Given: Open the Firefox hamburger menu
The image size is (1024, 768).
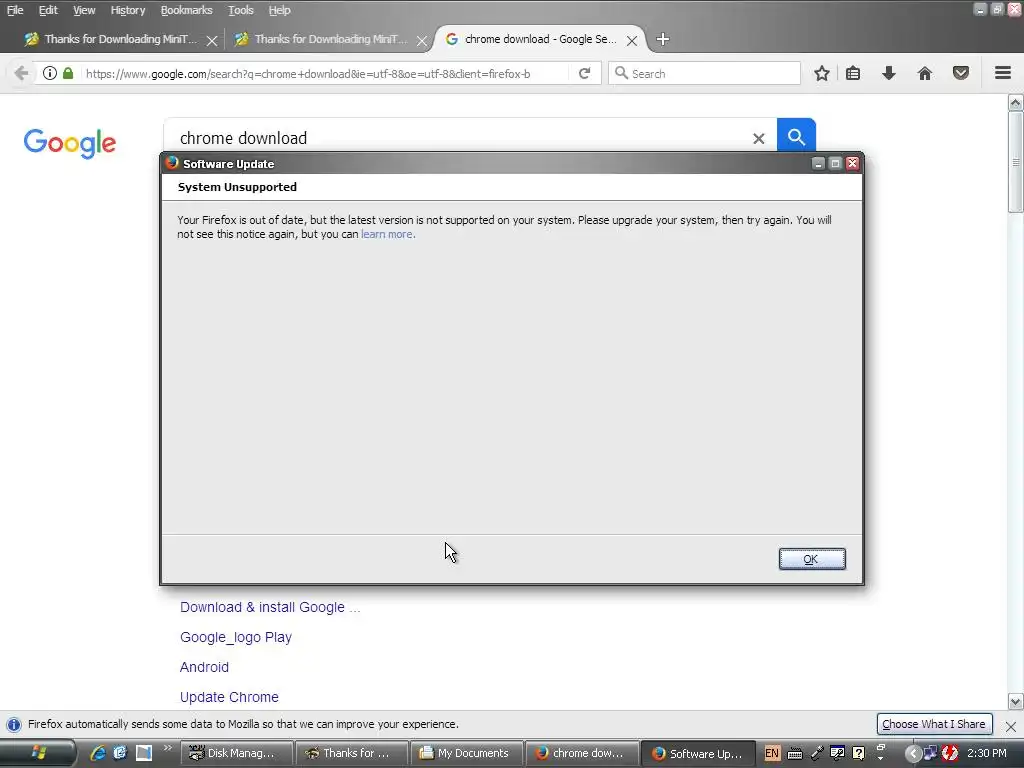Looking at the screenshot, I should 1003,72.
